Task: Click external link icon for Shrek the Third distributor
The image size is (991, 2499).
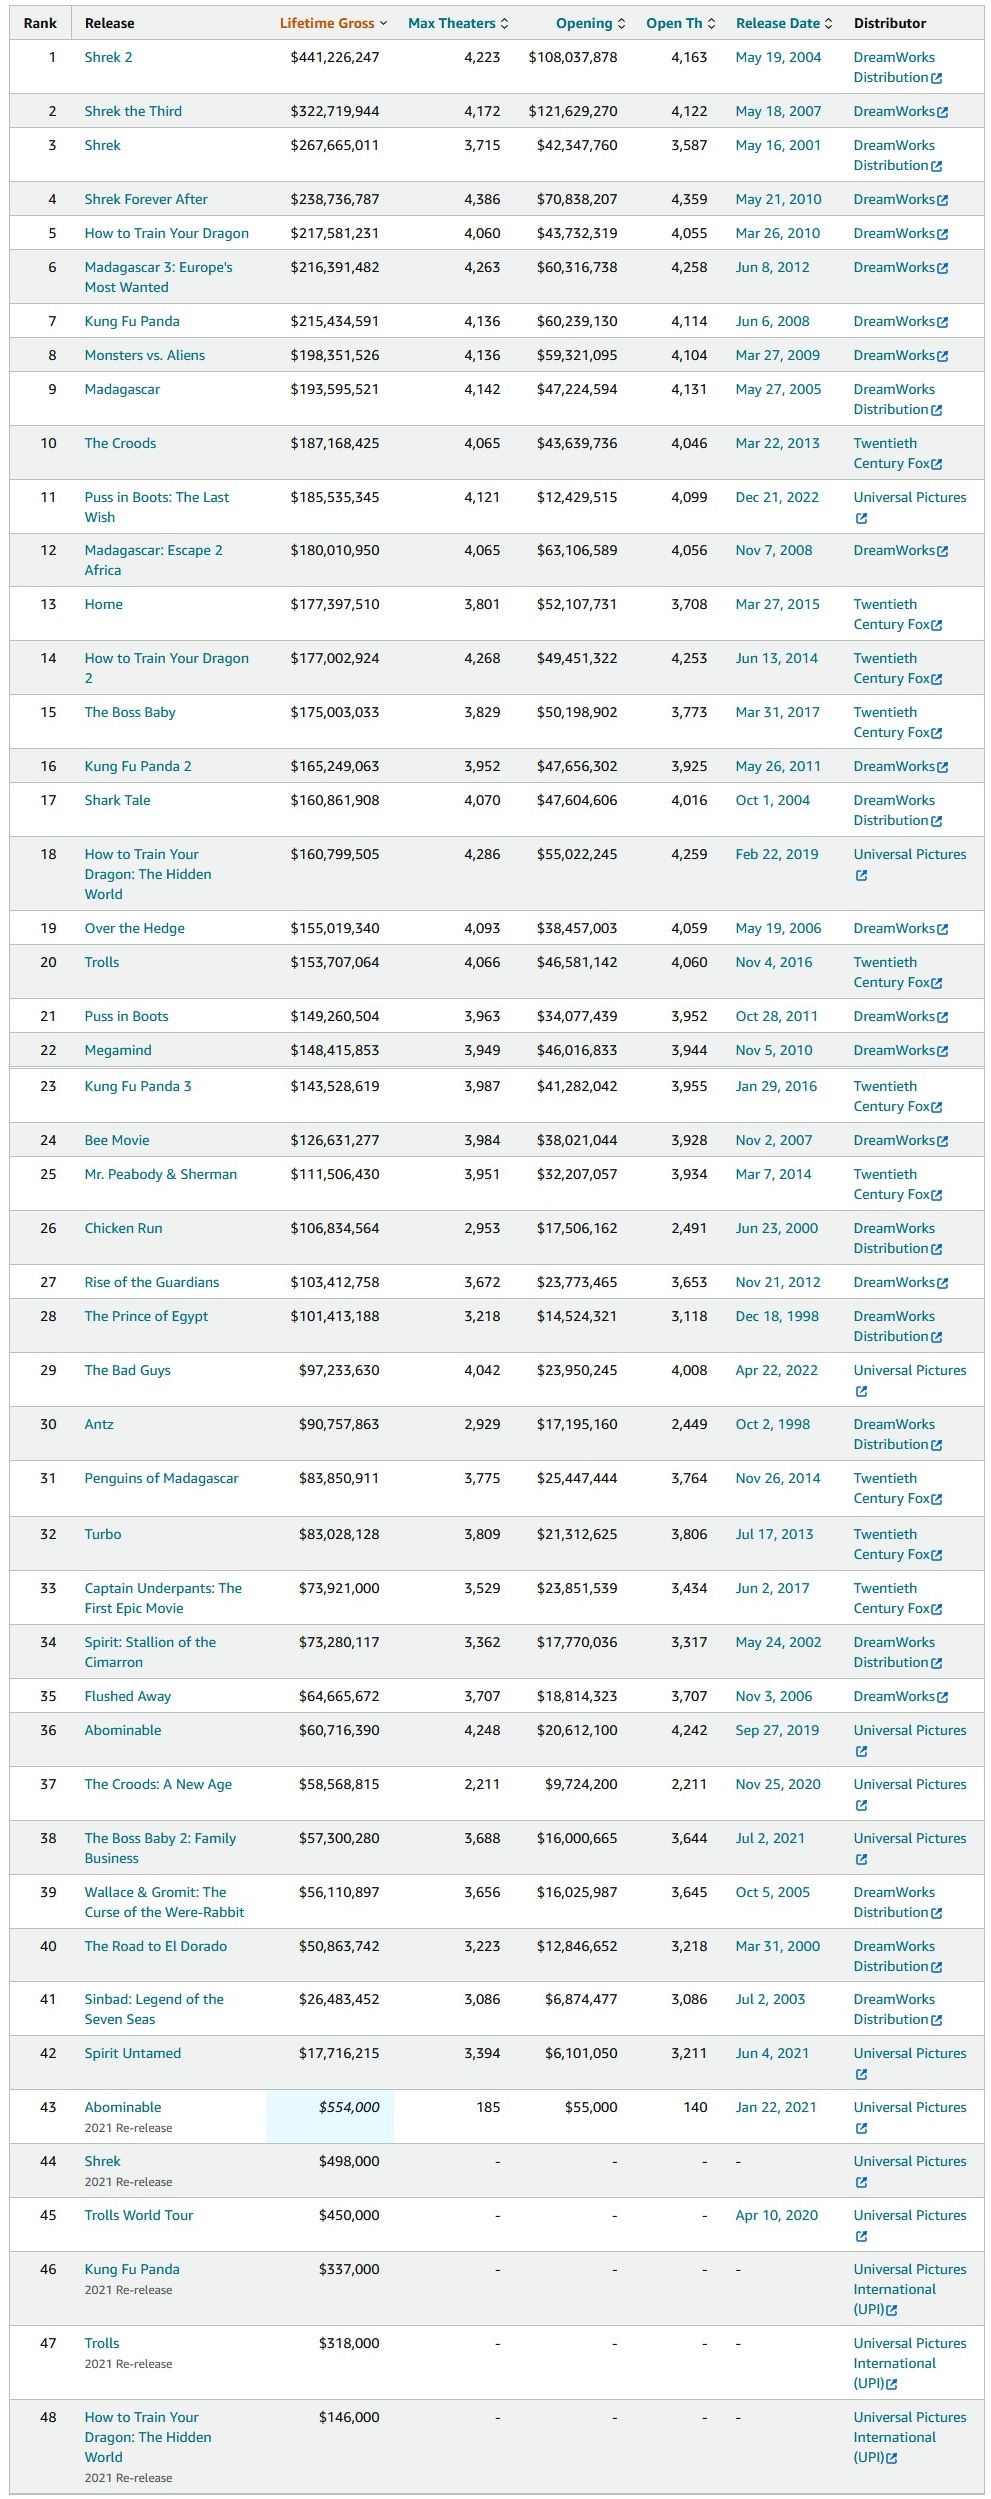Action: 943,112
